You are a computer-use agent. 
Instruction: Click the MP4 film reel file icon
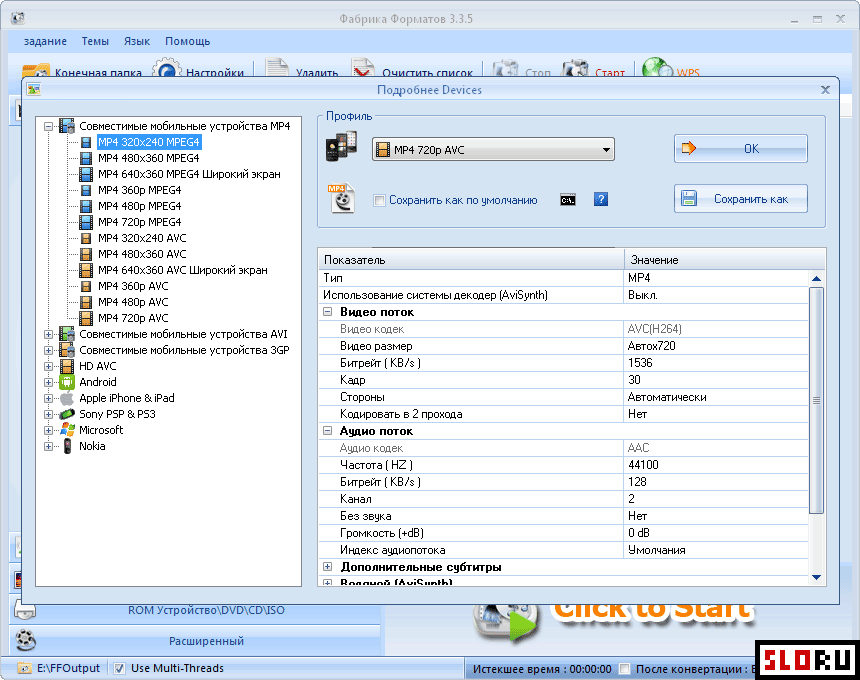coord(341,198)
